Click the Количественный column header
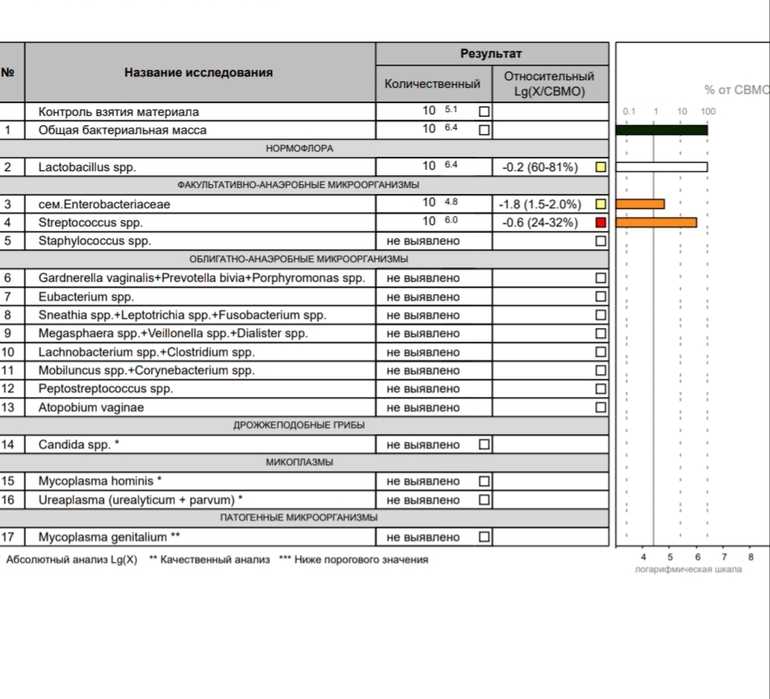Viewport: 770px width, 699px height. [x=432, y=84]
